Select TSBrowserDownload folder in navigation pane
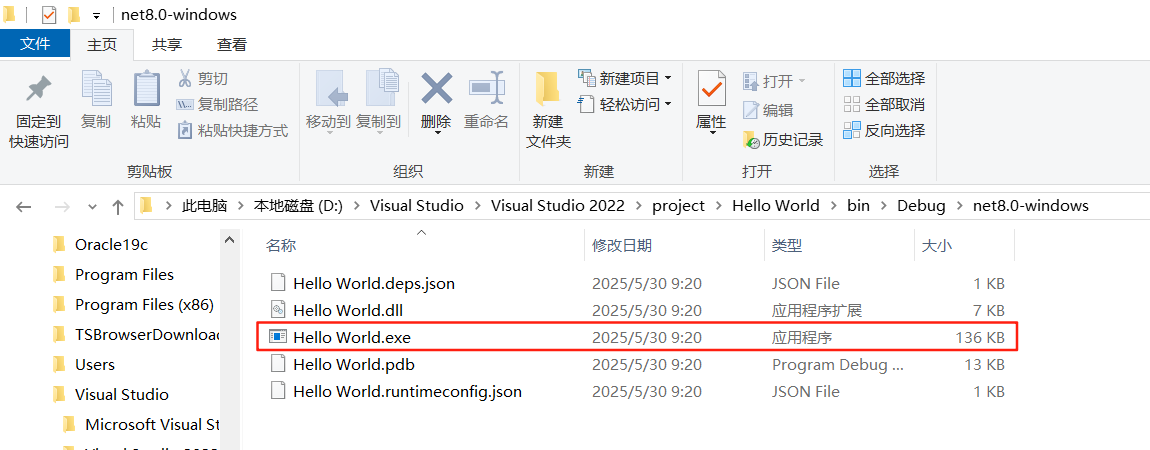 [x=136, y=335]
